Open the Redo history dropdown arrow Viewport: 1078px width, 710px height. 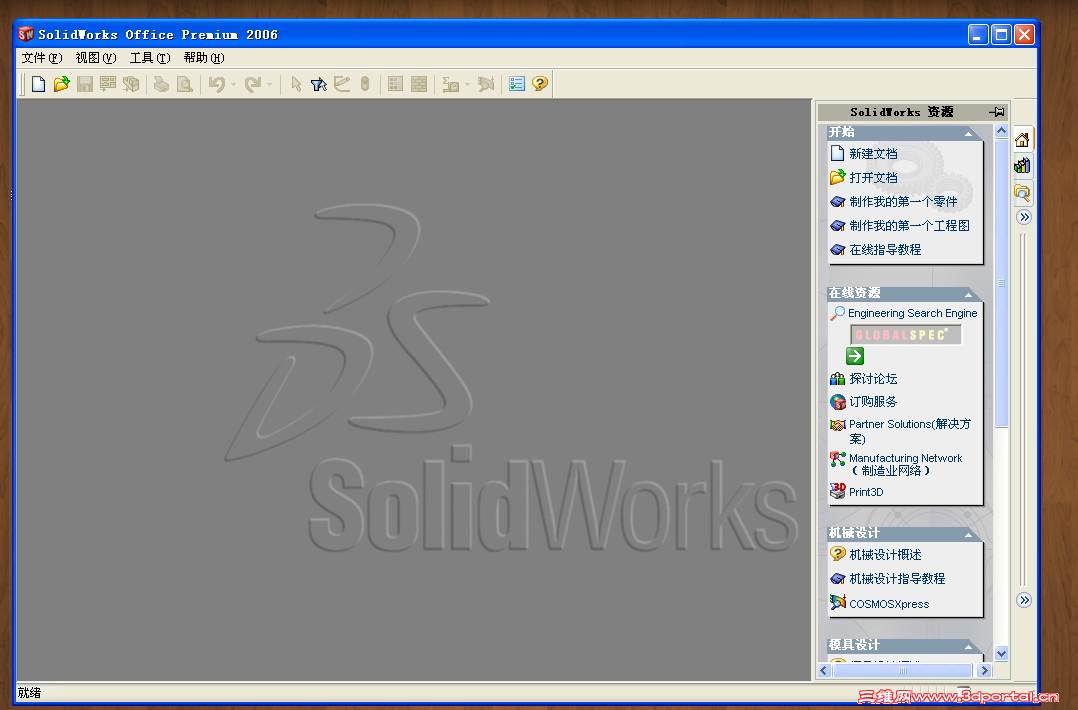[270, 85]
